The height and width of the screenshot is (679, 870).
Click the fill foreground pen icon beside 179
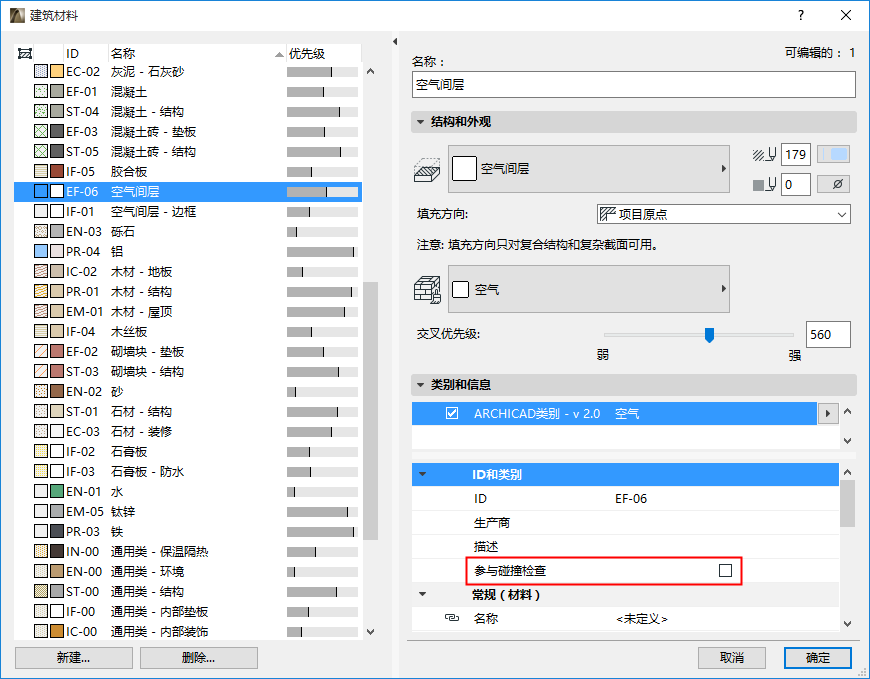[764, 155]
